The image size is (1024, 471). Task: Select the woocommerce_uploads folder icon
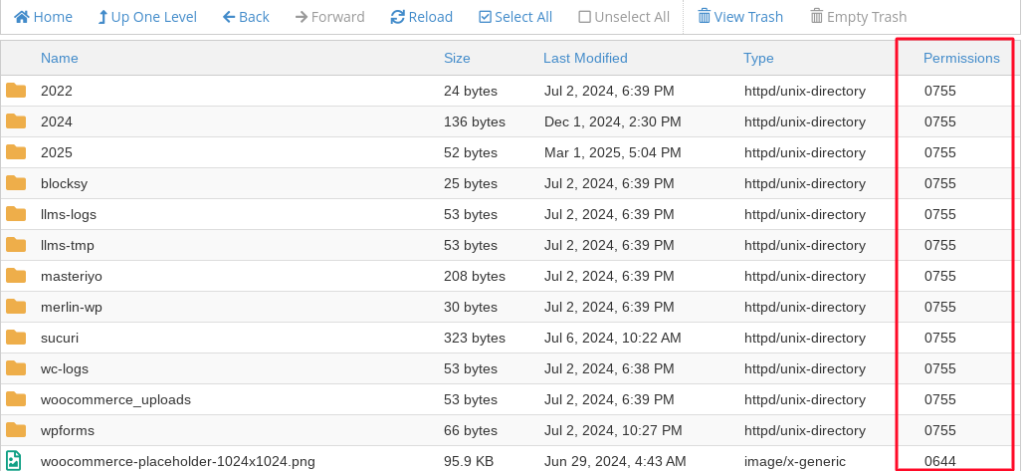point(16,399)
